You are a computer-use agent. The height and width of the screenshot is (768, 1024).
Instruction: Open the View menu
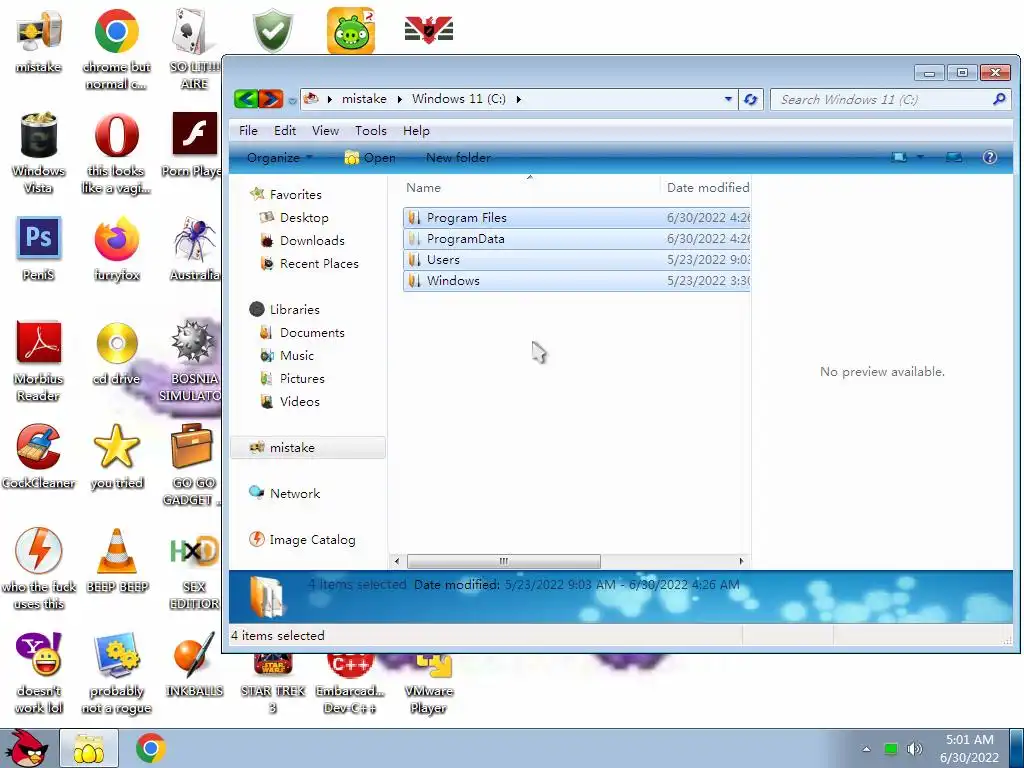(325, 131)
